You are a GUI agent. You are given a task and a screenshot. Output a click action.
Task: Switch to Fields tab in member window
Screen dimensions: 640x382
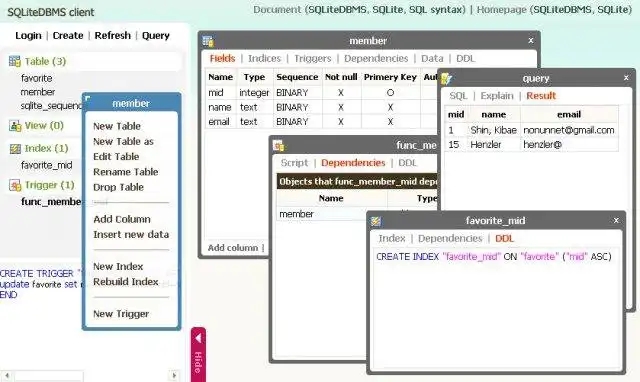click(x=222, y=58)
